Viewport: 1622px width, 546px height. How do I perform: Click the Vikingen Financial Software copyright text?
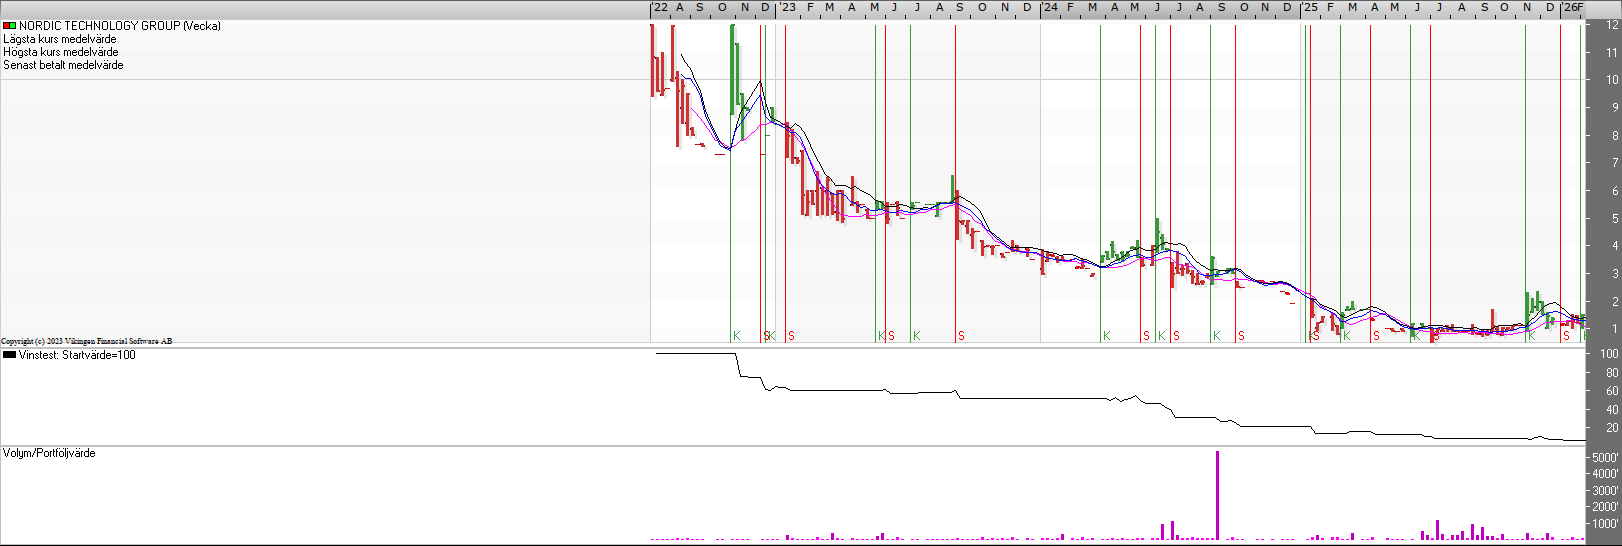[x=86, y=341]
